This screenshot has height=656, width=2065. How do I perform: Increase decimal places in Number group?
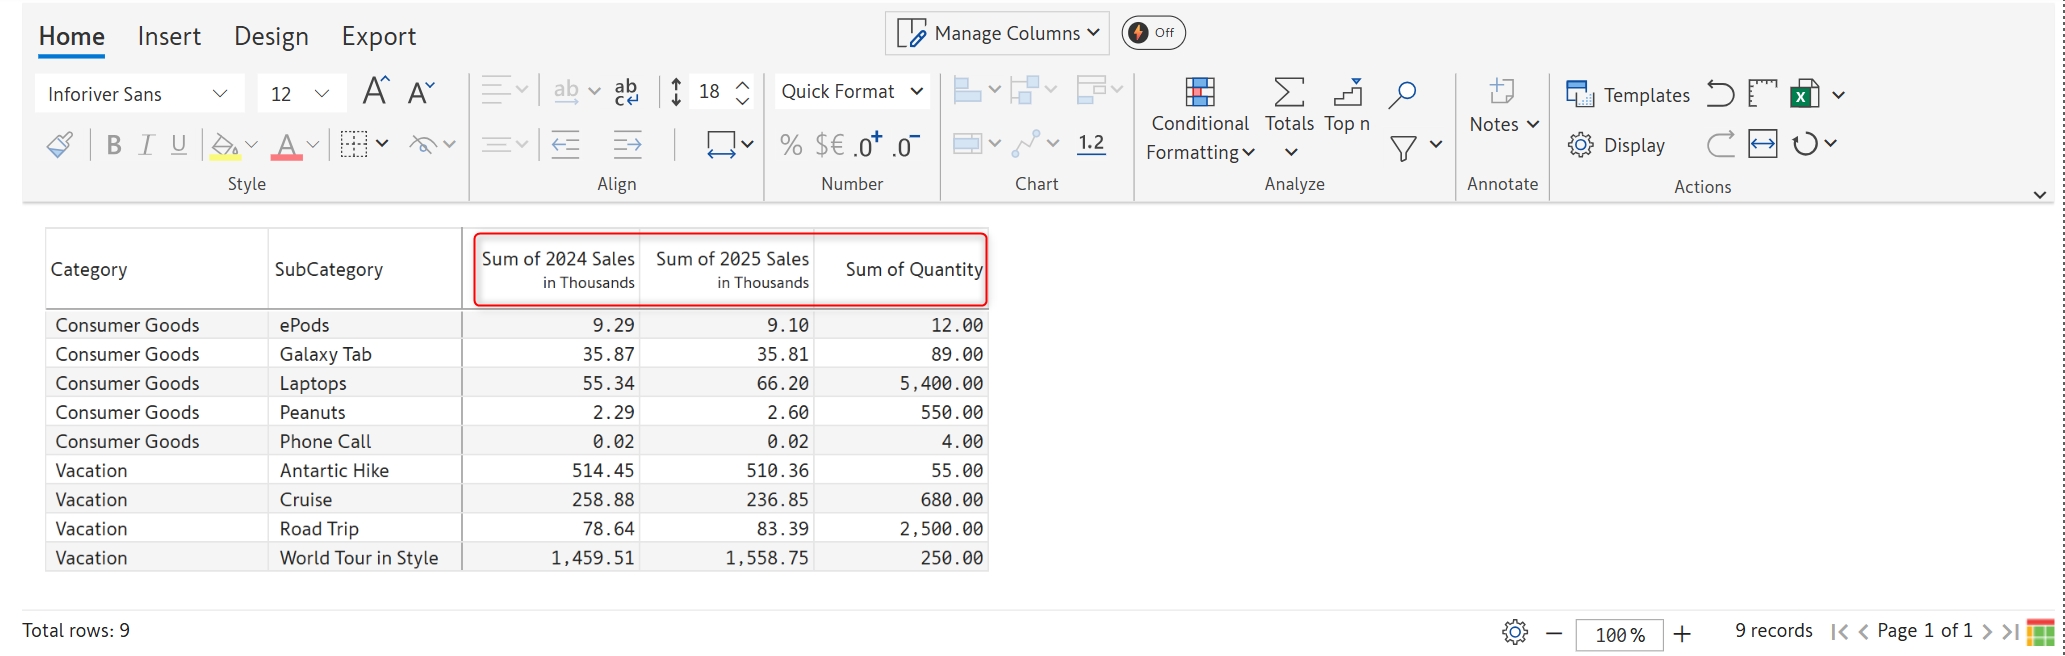(868, 145)
